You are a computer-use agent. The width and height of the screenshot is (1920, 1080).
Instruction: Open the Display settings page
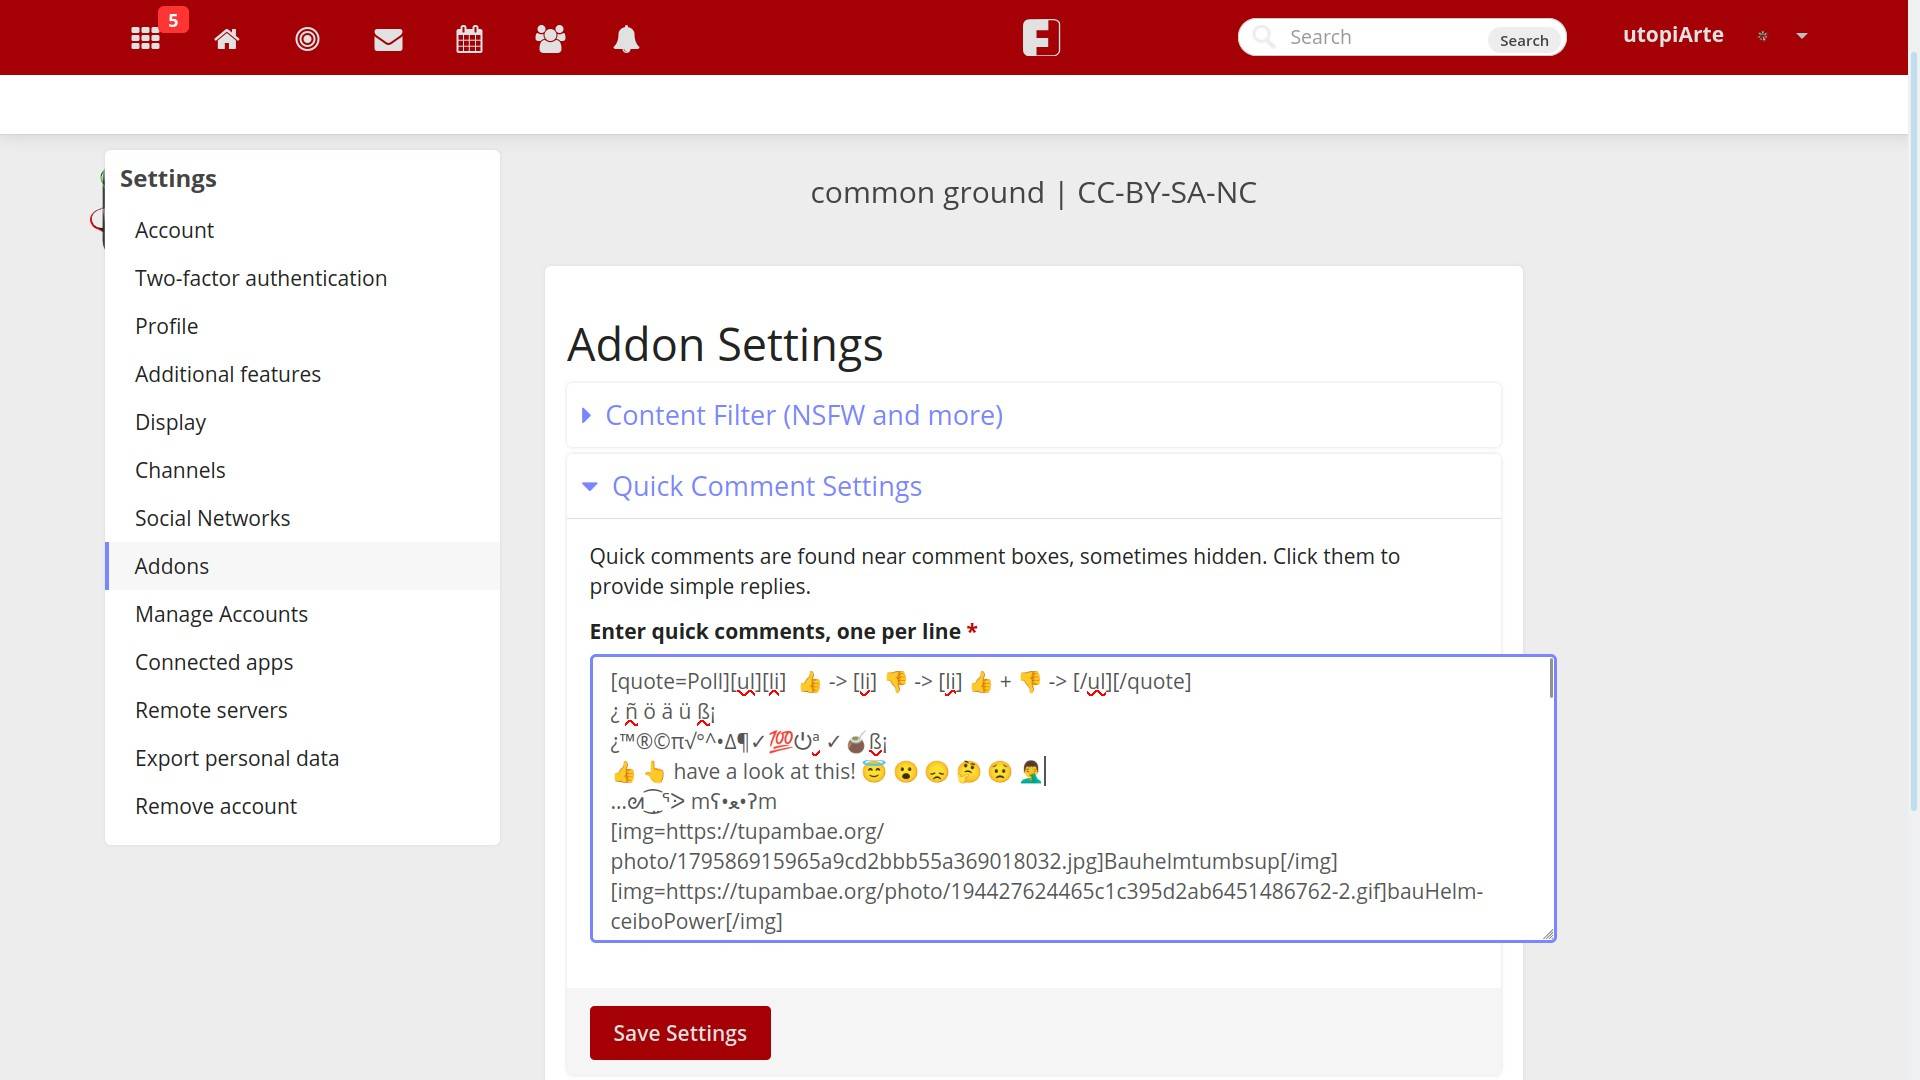click(x=170, y=422)
